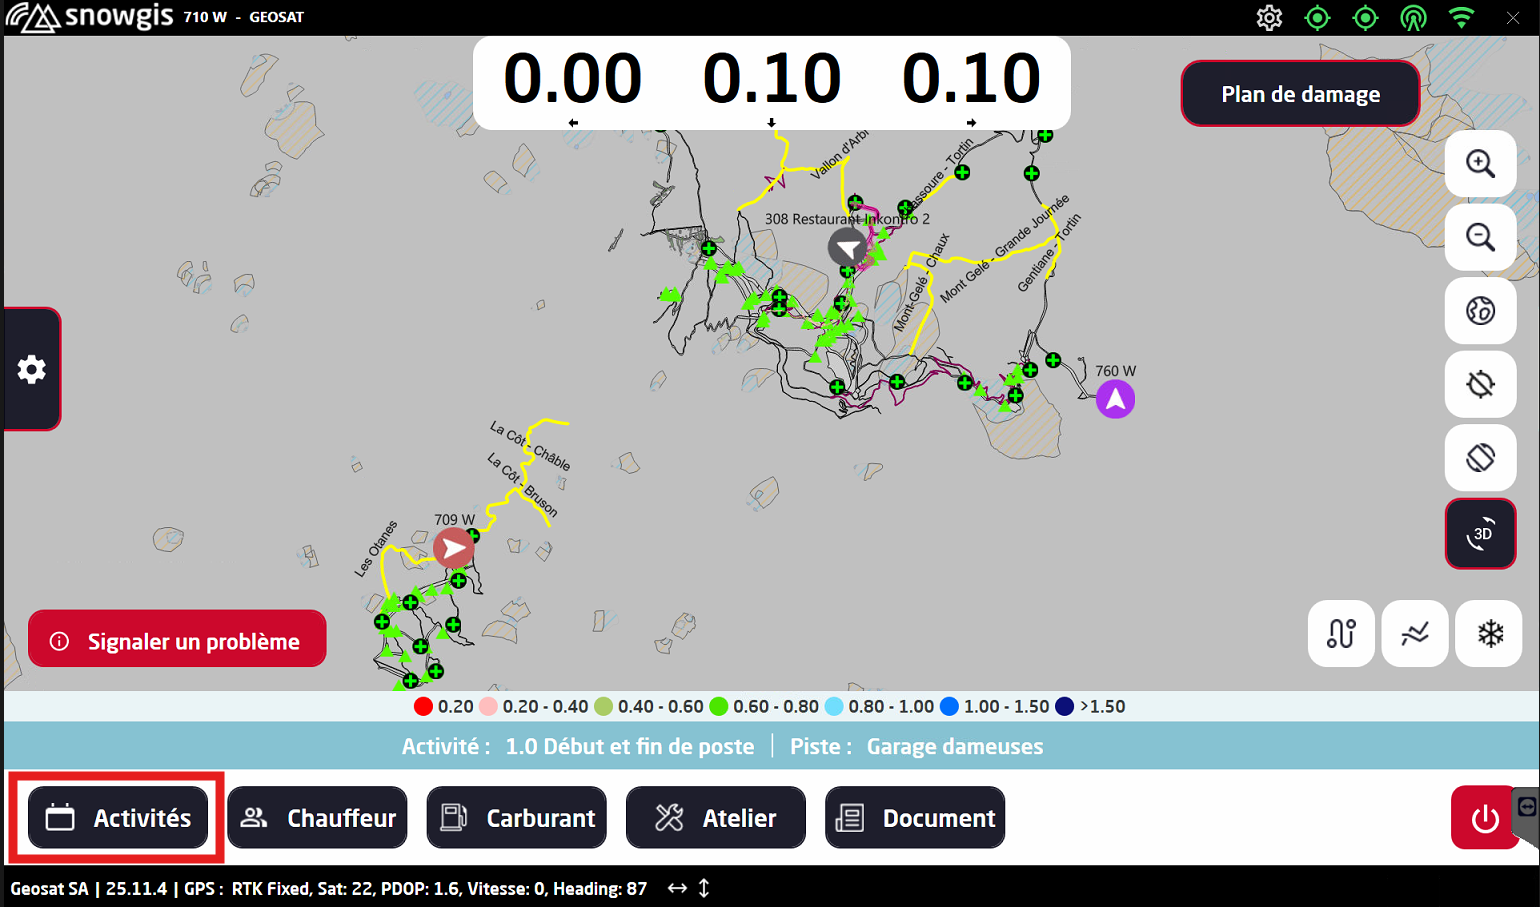This screenshot has width=1540, height=907.
Task: Click the Carburant button
Action: pyautogui.click(x=516, y=818)
